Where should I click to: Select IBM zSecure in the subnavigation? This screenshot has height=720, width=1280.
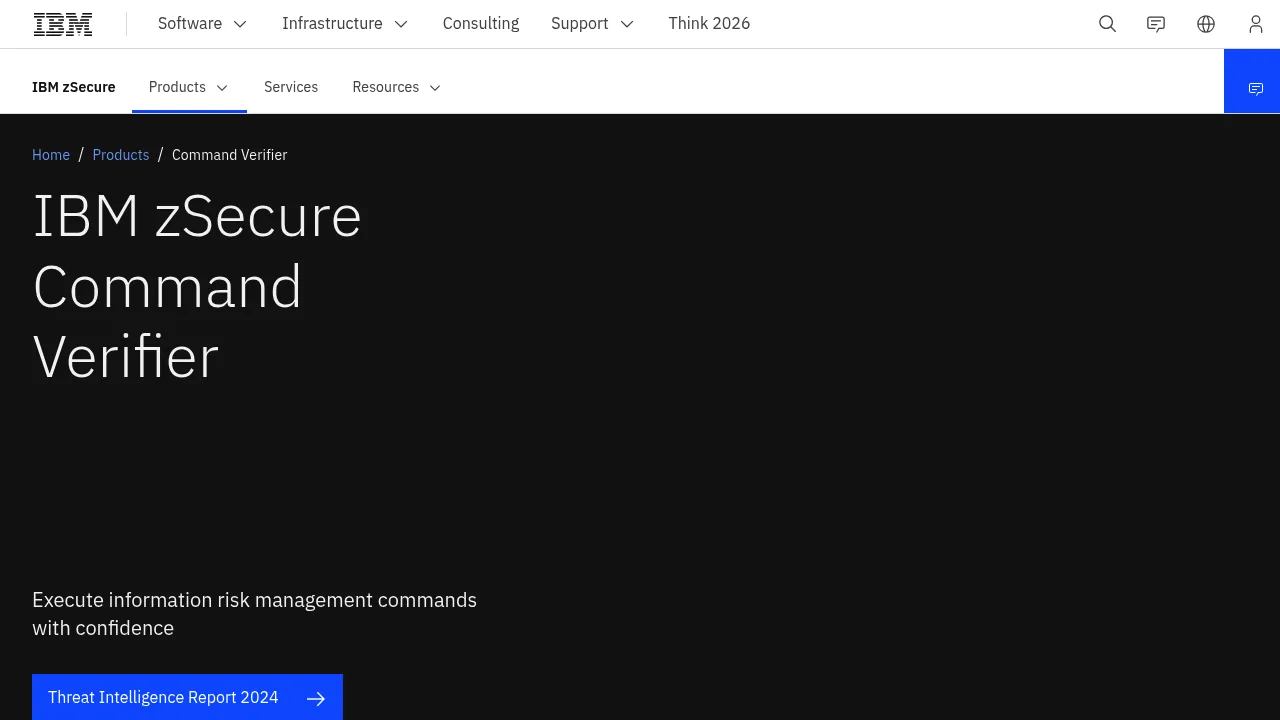(x=74, y=87)
